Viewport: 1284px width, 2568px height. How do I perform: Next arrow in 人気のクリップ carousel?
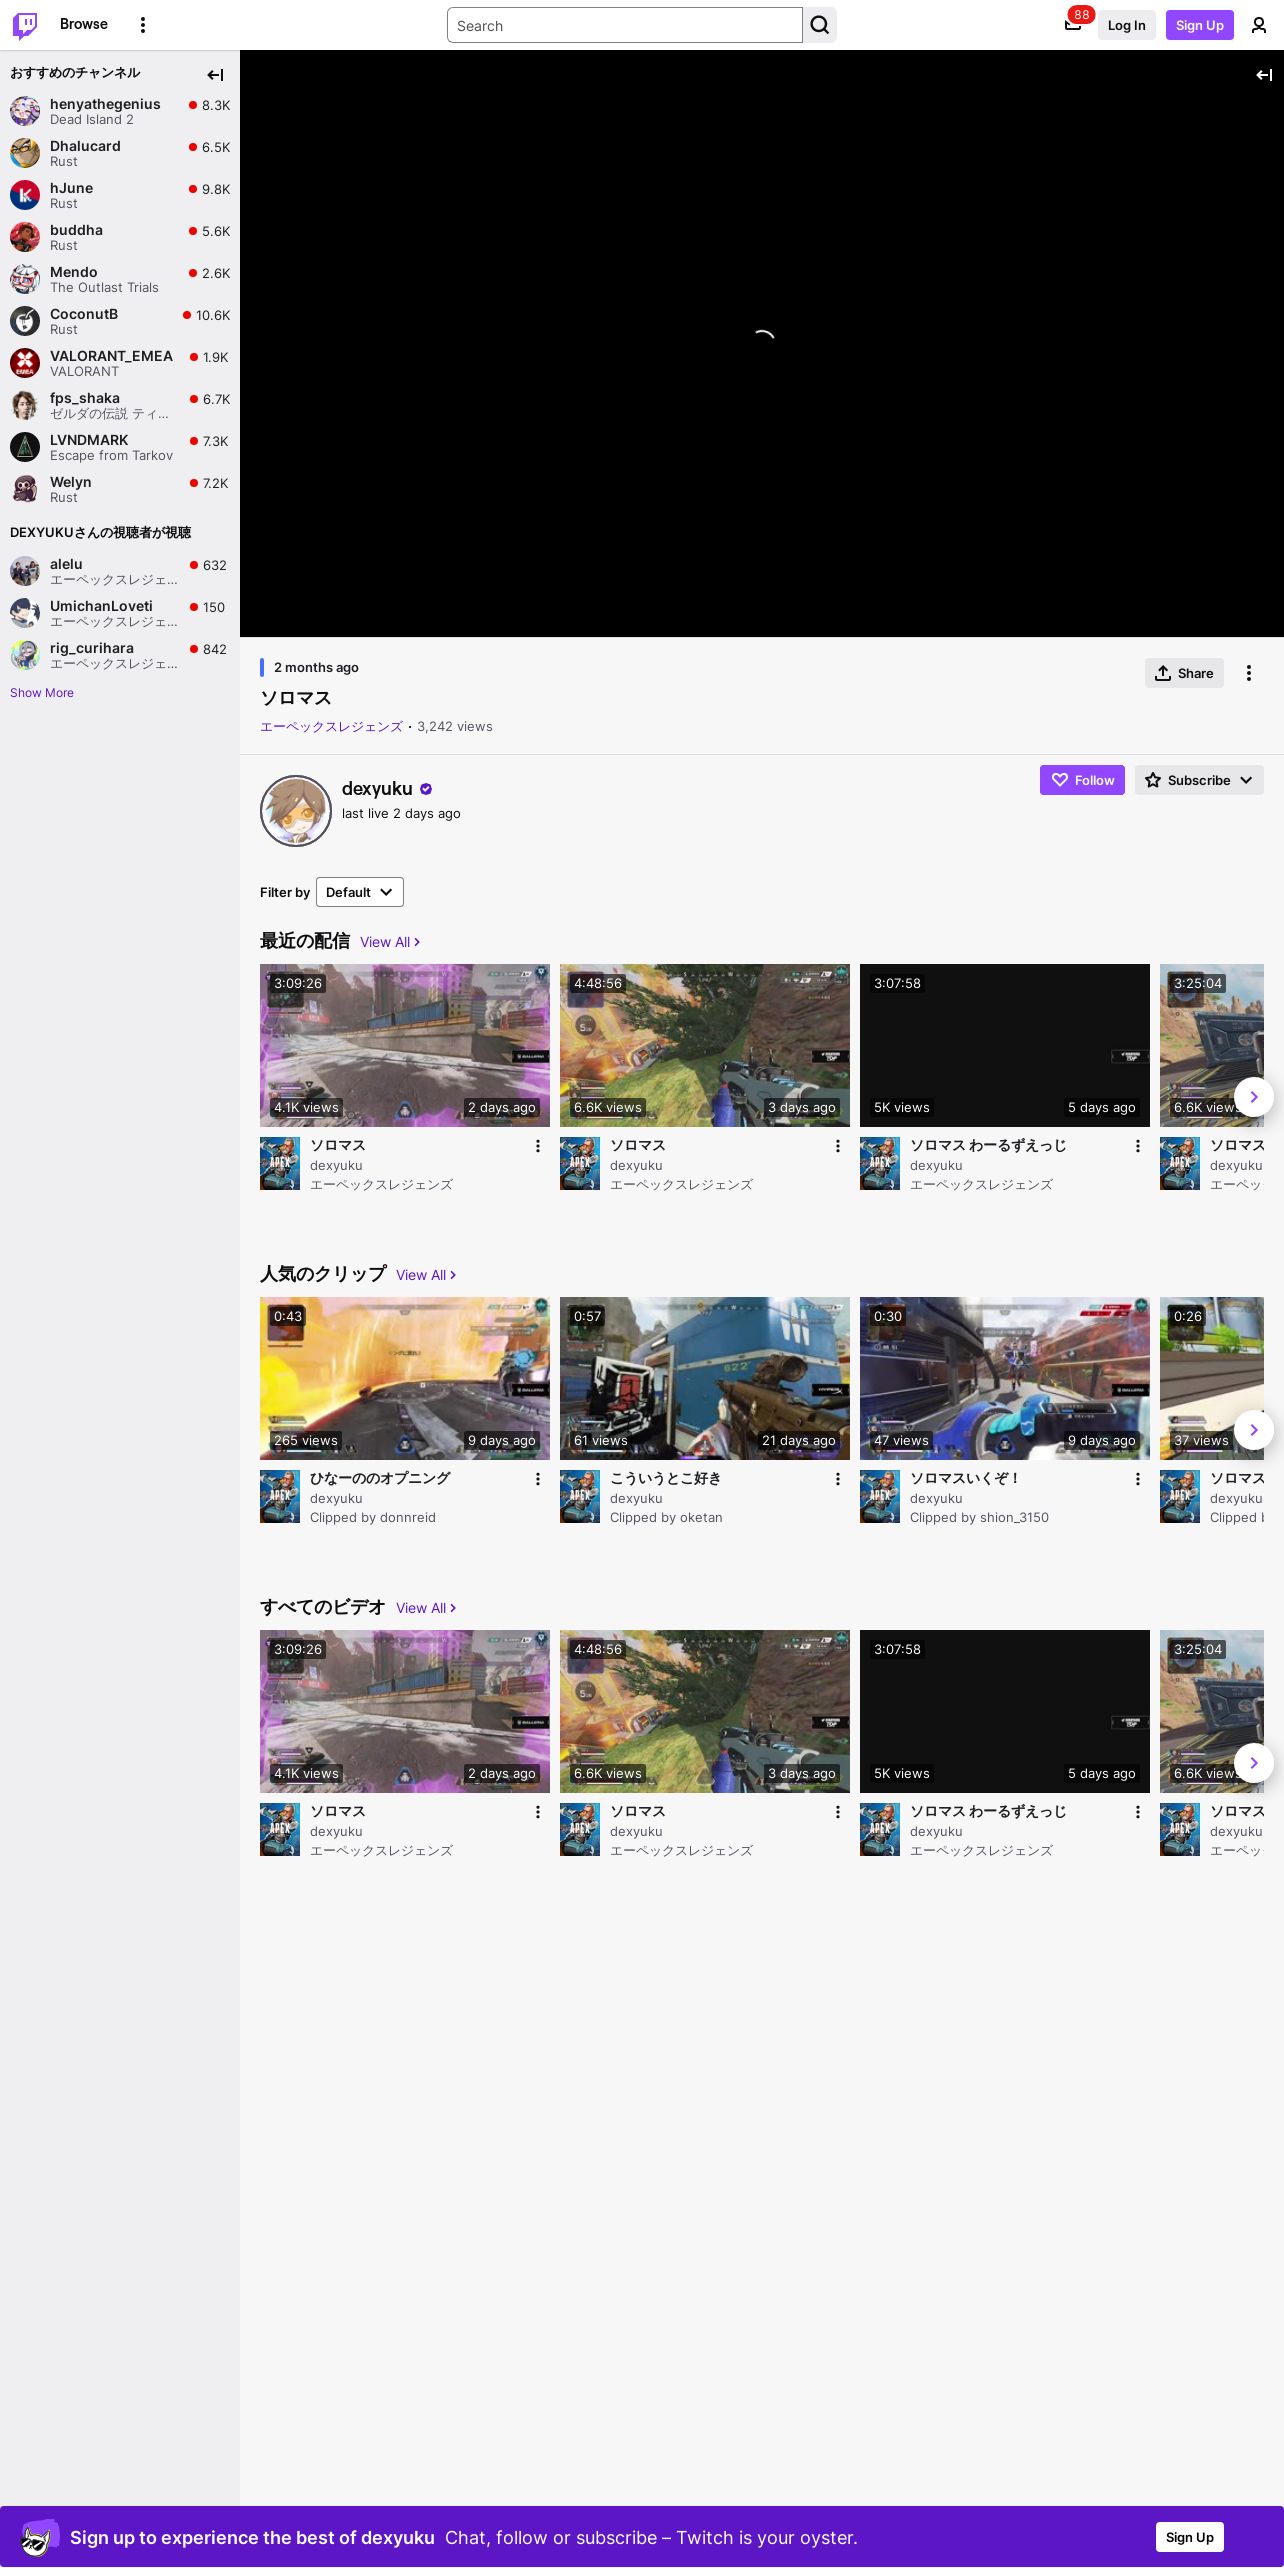[x=1254, y=1430]
